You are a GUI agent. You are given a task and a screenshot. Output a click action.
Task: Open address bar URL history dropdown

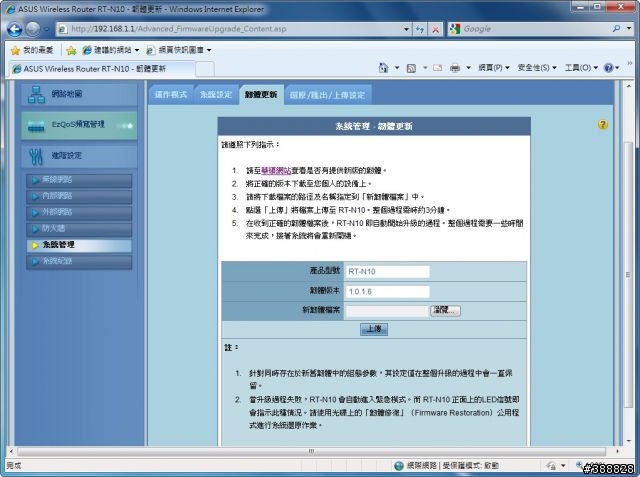[406, 29]
